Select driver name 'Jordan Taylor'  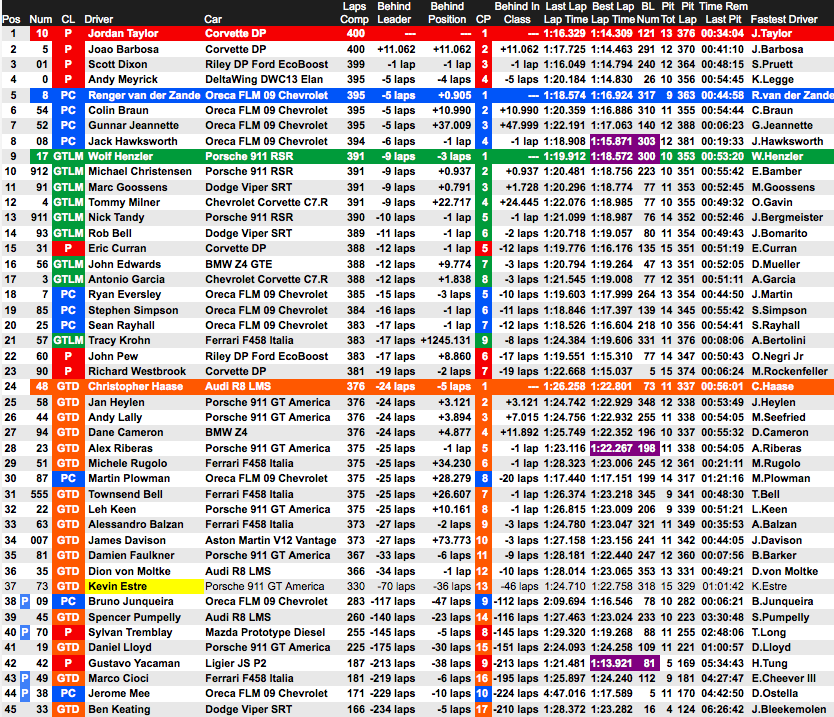click(x=123, y=34)
